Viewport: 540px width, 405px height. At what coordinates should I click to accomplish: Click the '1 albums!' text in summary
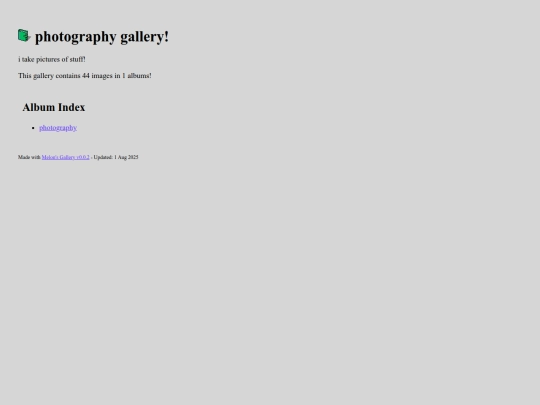coord(137,76)
